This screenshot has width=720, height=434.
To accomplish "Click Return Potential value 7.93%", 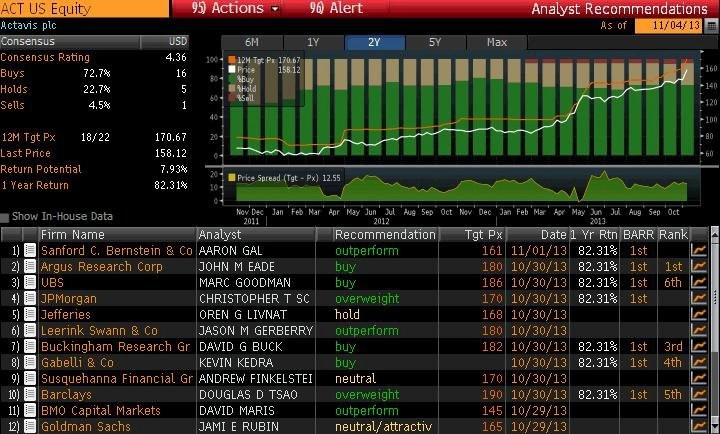I will (174, 169).
